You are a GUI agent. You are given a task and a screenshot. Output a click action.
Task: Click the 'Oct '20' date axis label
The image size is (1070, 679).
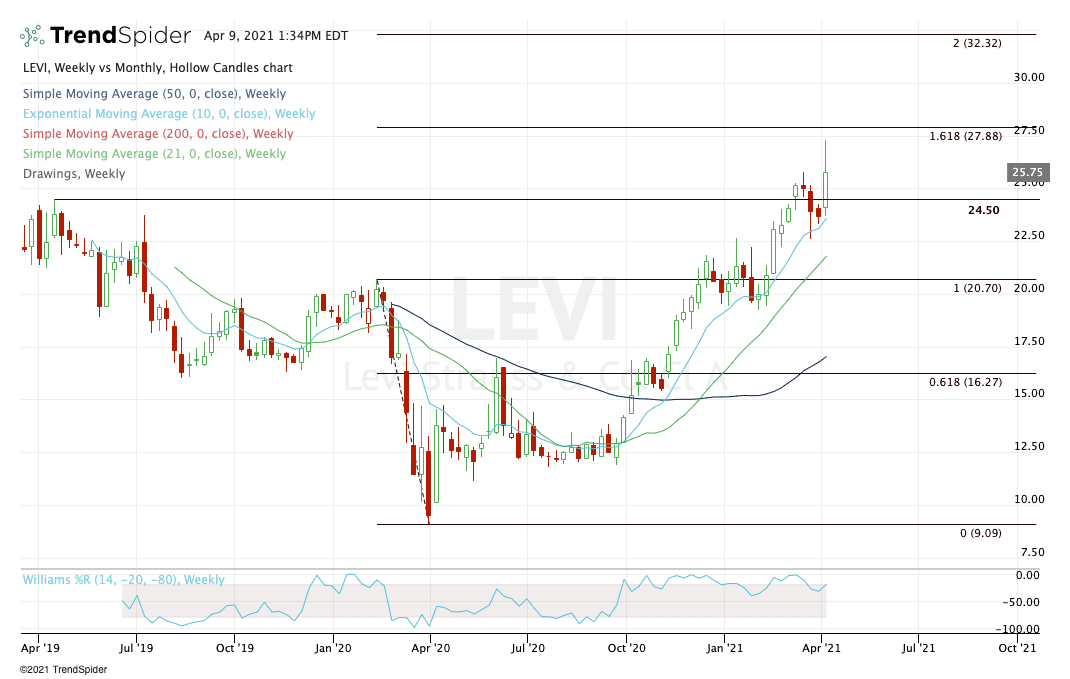(626, 648)
